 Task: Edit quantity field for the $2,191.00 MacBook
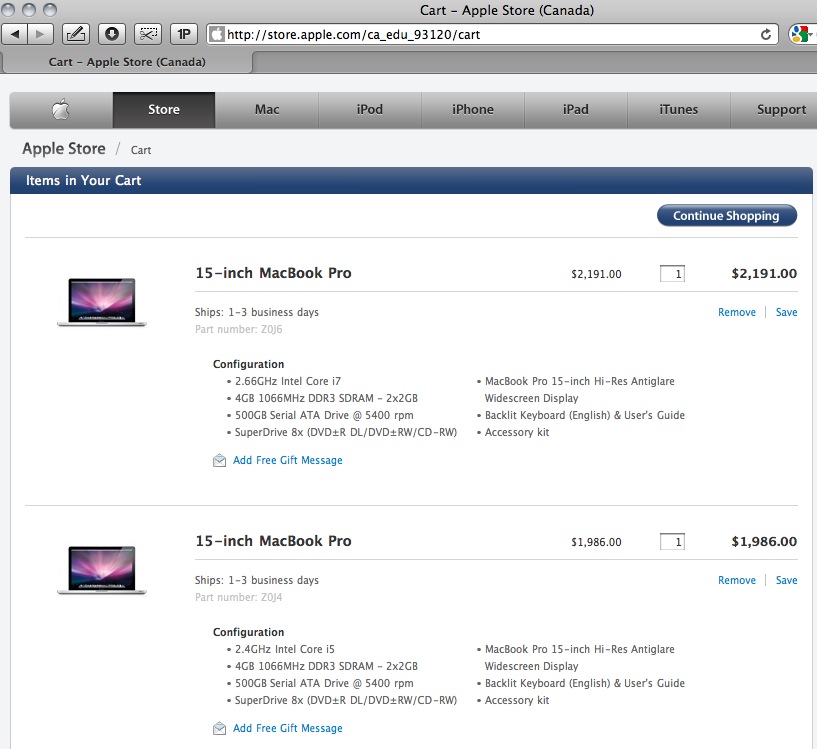pyautogui.click(x=672, y=274)
